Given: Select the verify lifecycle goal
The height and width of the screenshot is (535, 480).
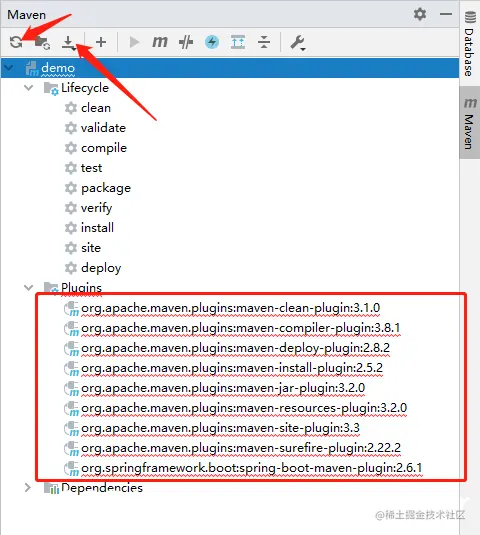Looking at the screenshot, I should click(97, 208).
